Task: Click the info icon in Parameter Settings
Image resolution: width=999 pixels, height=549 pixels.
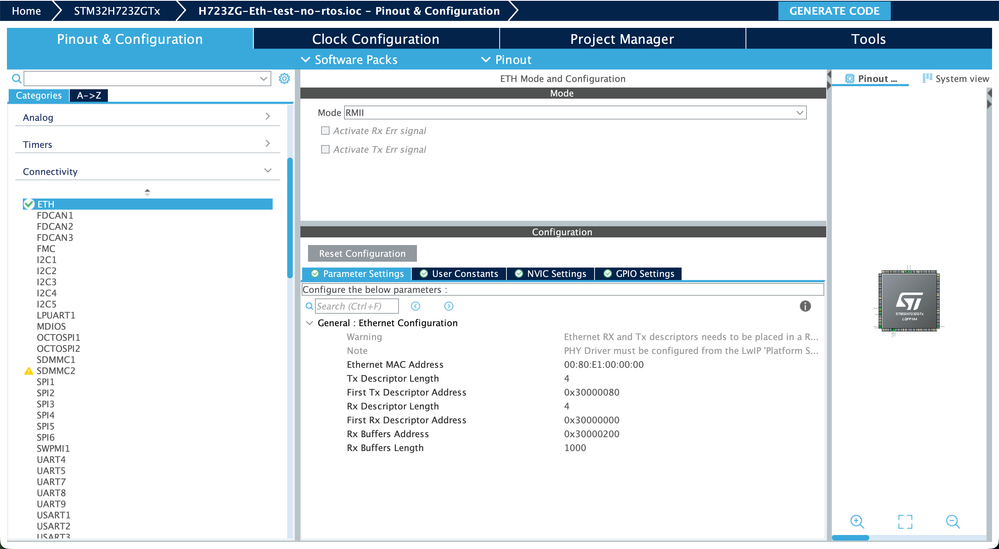Action: coord(805,306)
